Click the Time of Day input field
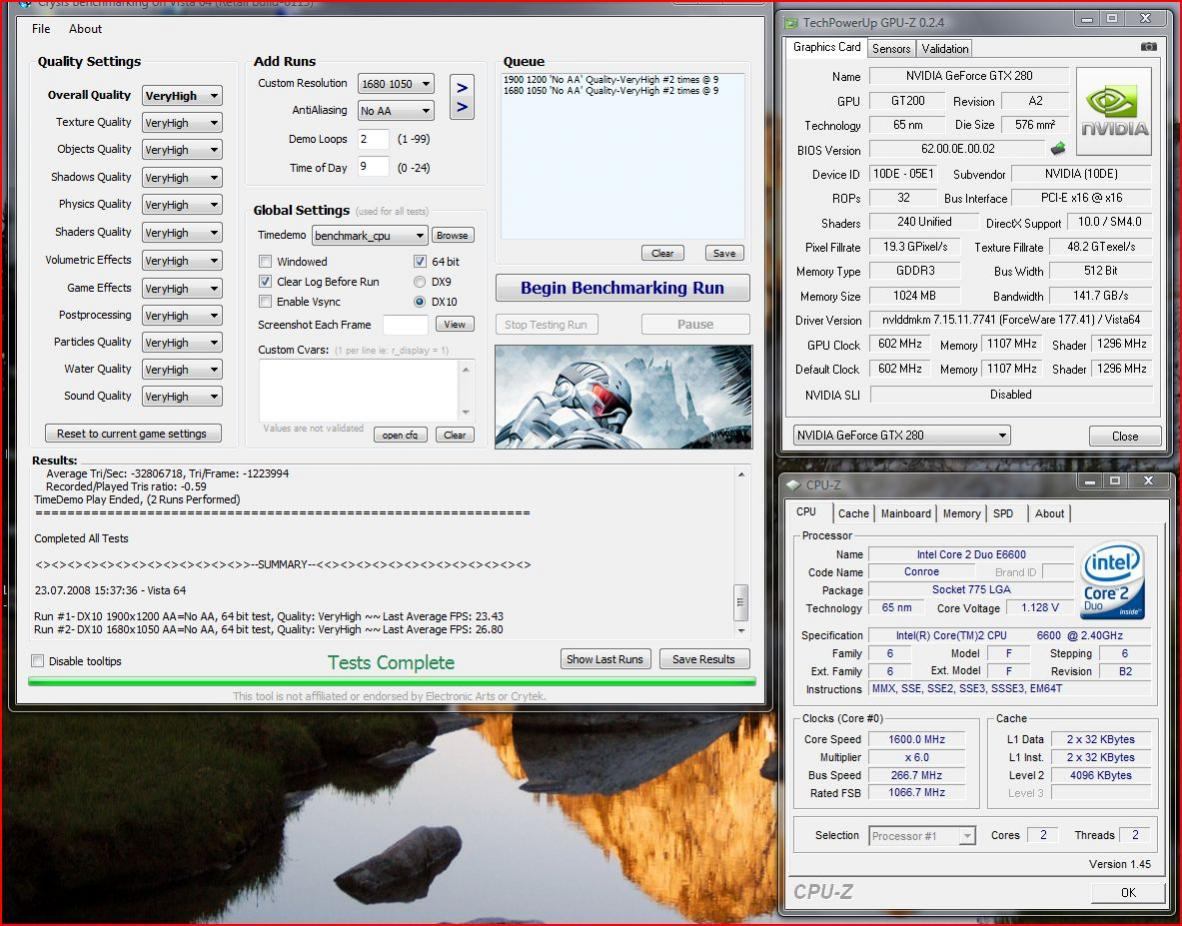 tap(372, 167)
